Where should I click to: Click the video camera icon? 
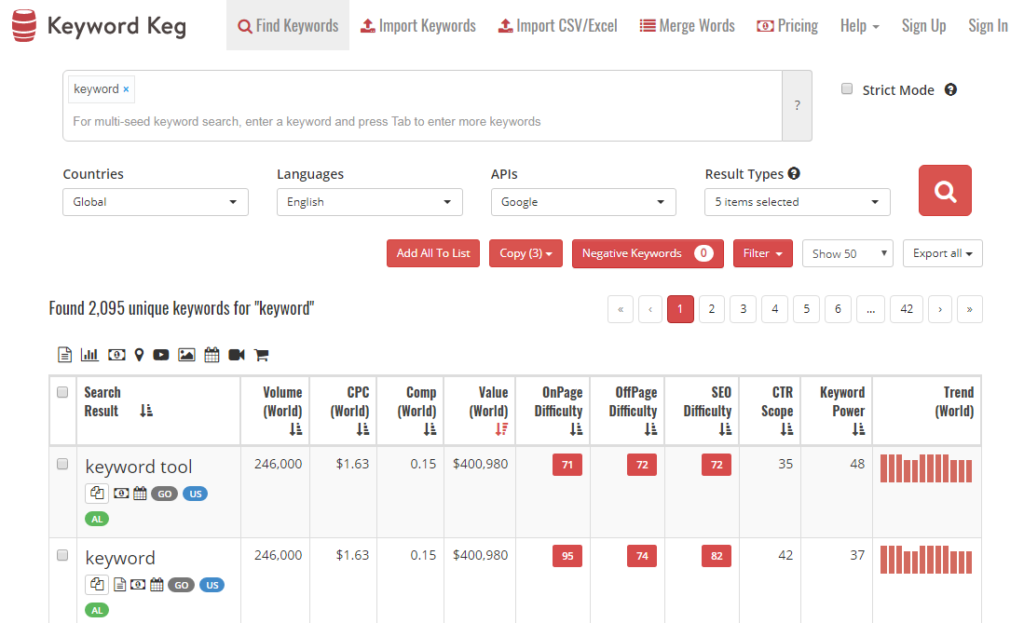236,355
